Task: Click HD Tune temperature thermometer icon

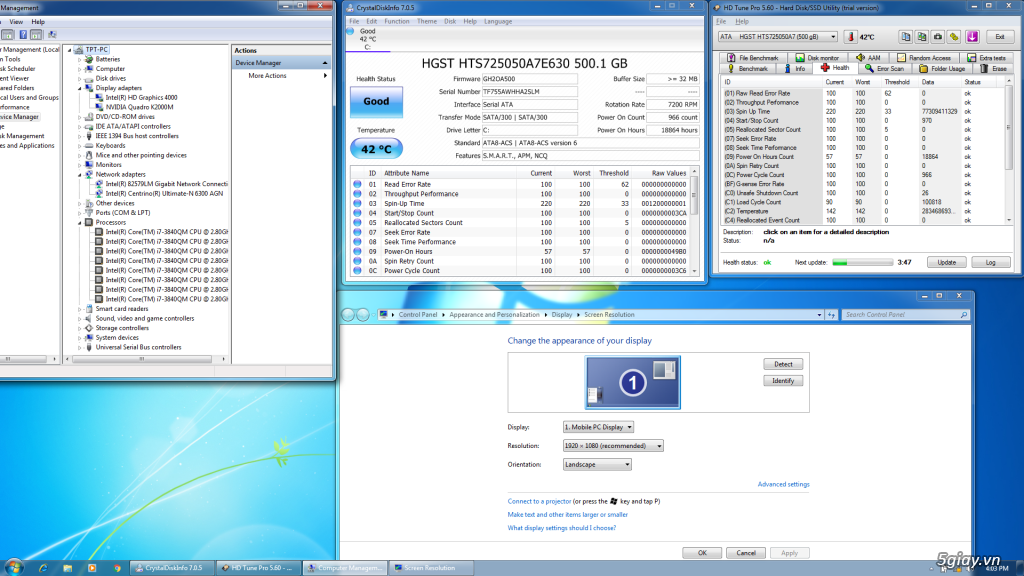Action: click(850, 37)
